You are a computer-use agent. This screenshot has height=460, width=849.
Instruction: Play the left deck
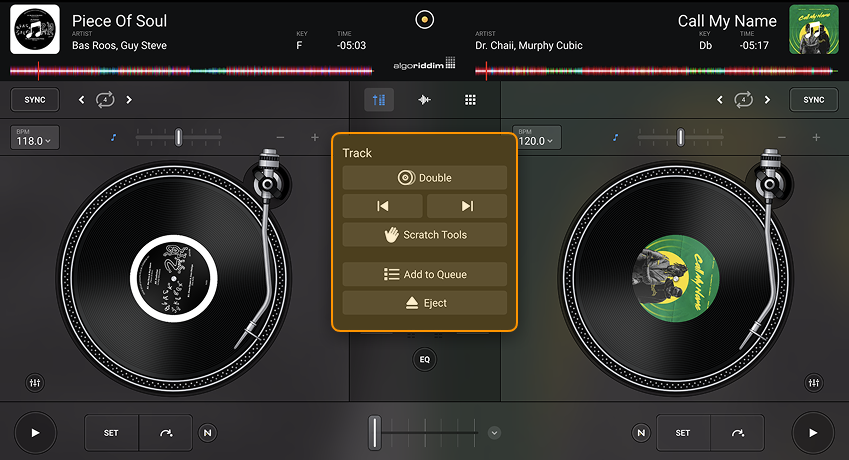[x=35, y=433]
